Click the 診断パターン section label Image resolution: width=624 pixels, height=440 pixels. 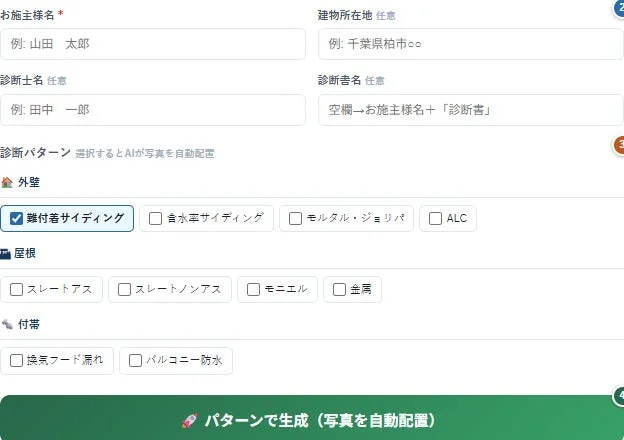[35, 152]
